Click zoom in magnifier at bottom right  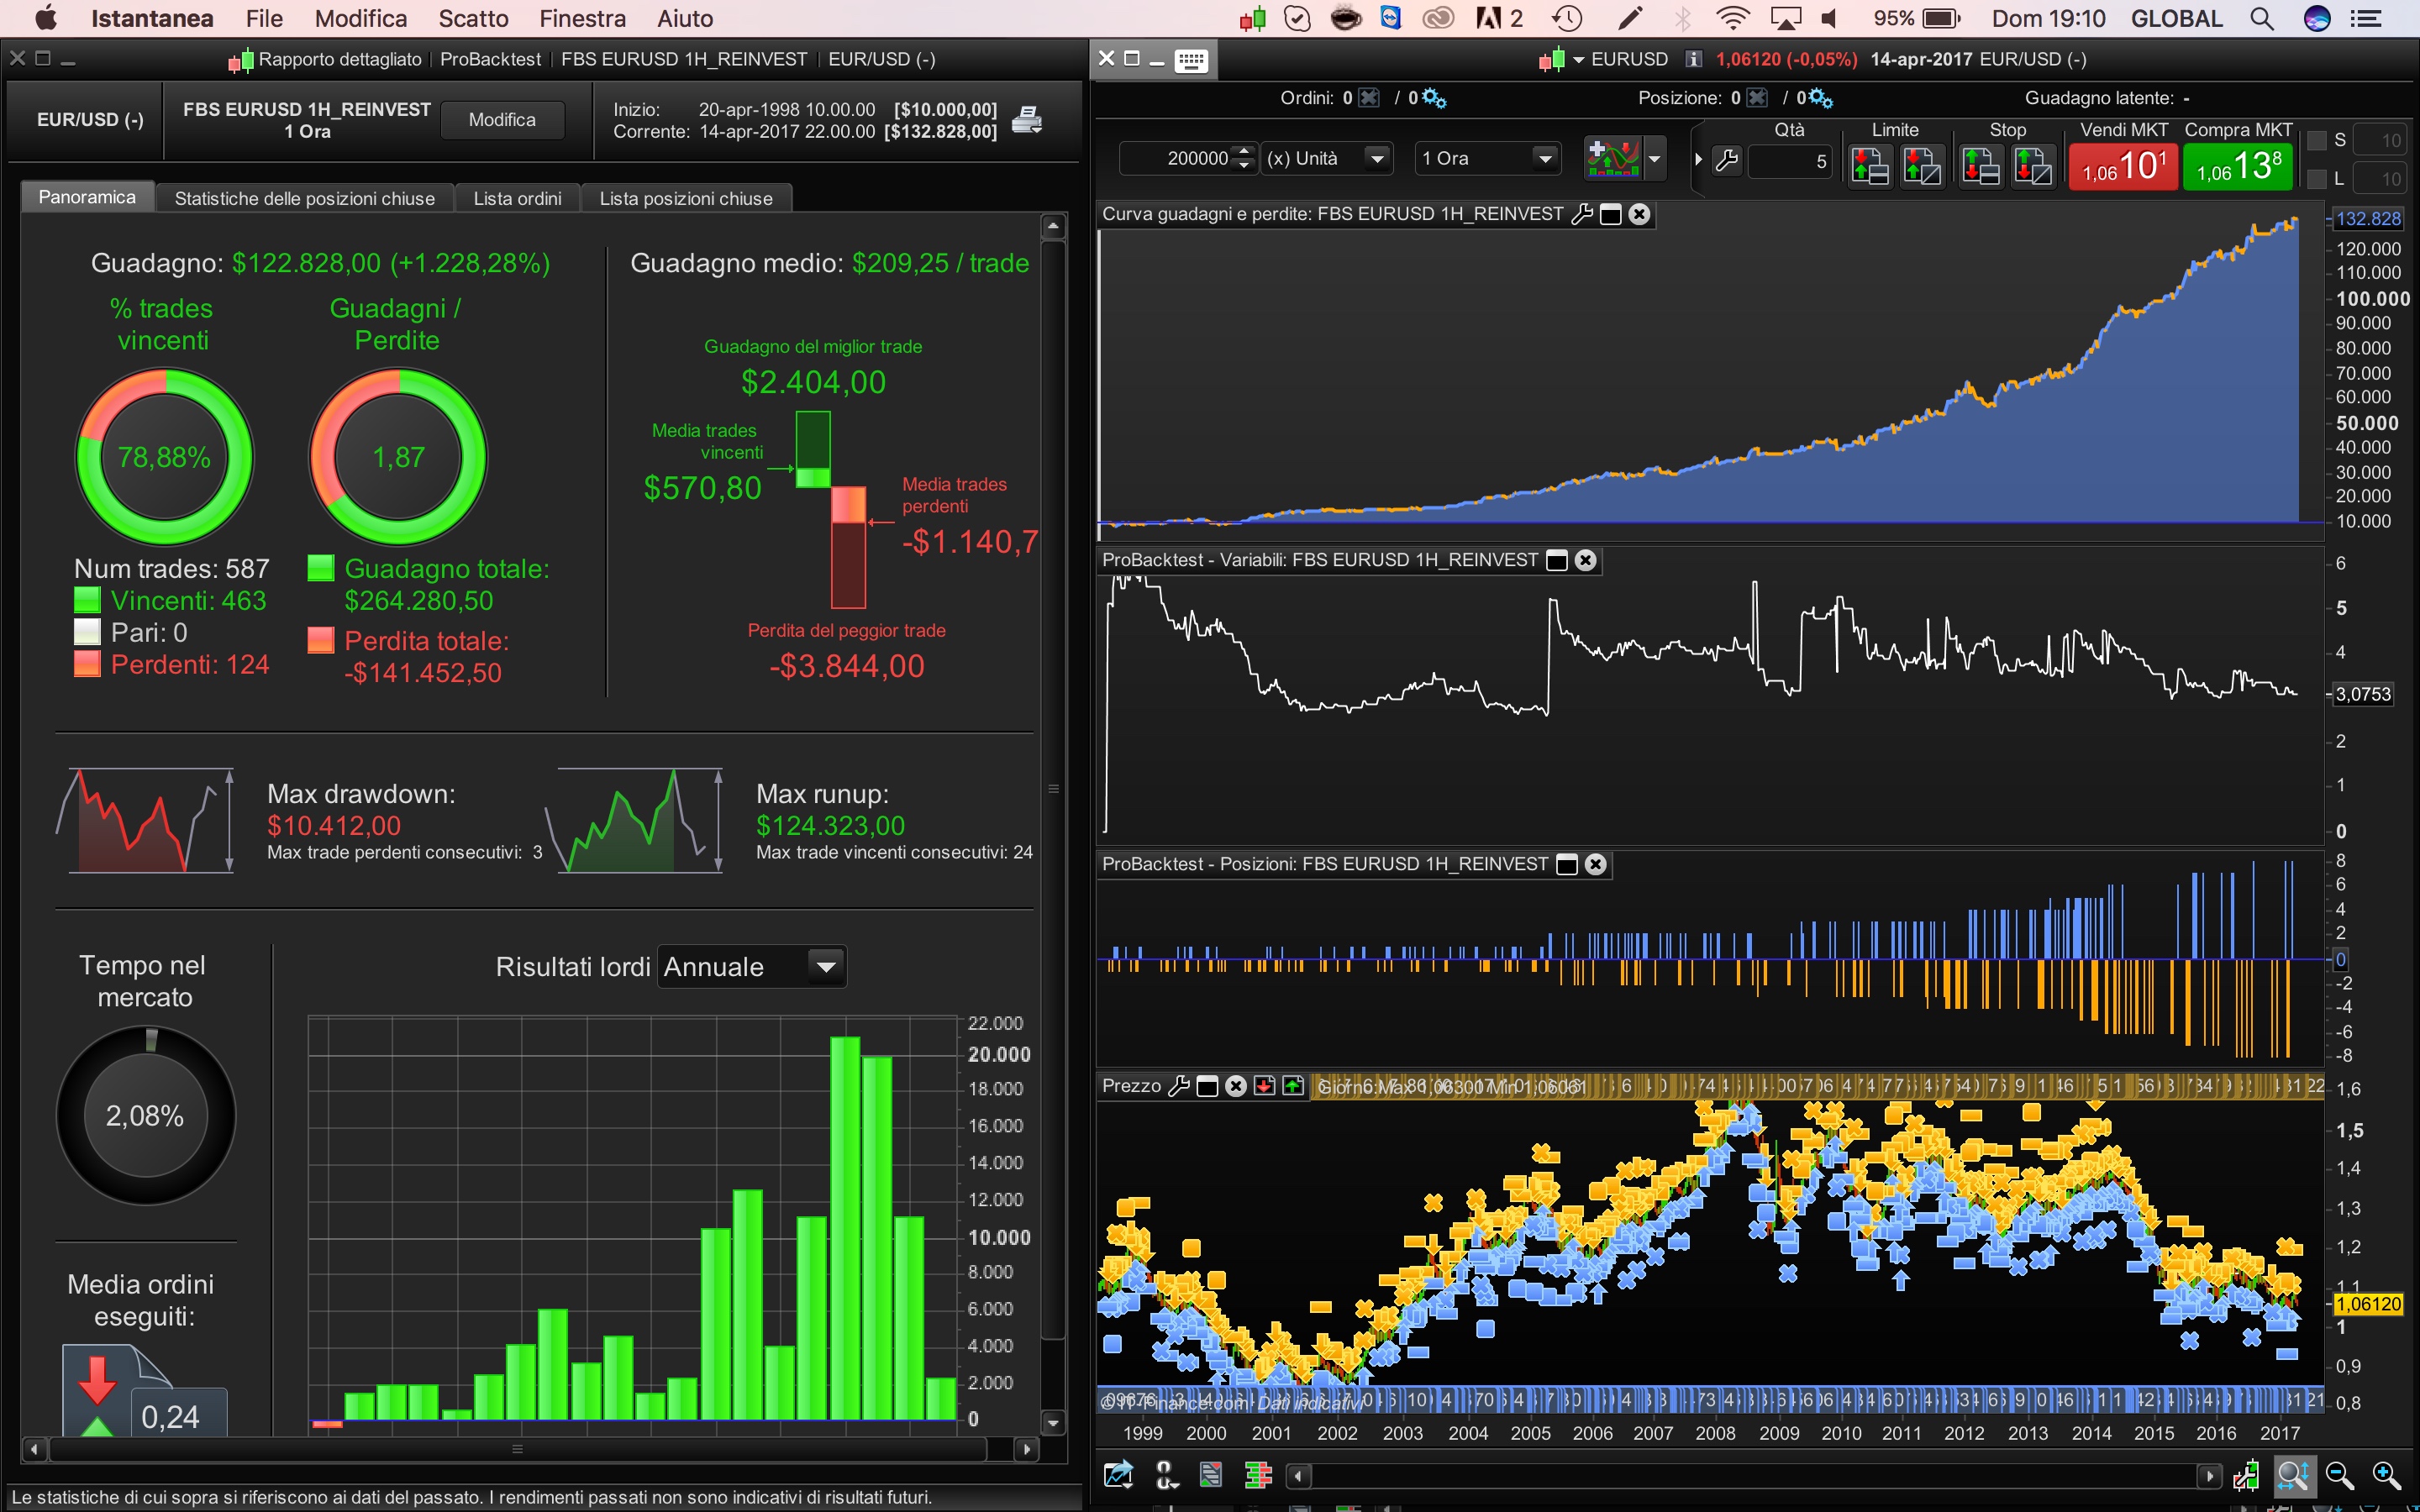[2385, 1475]
